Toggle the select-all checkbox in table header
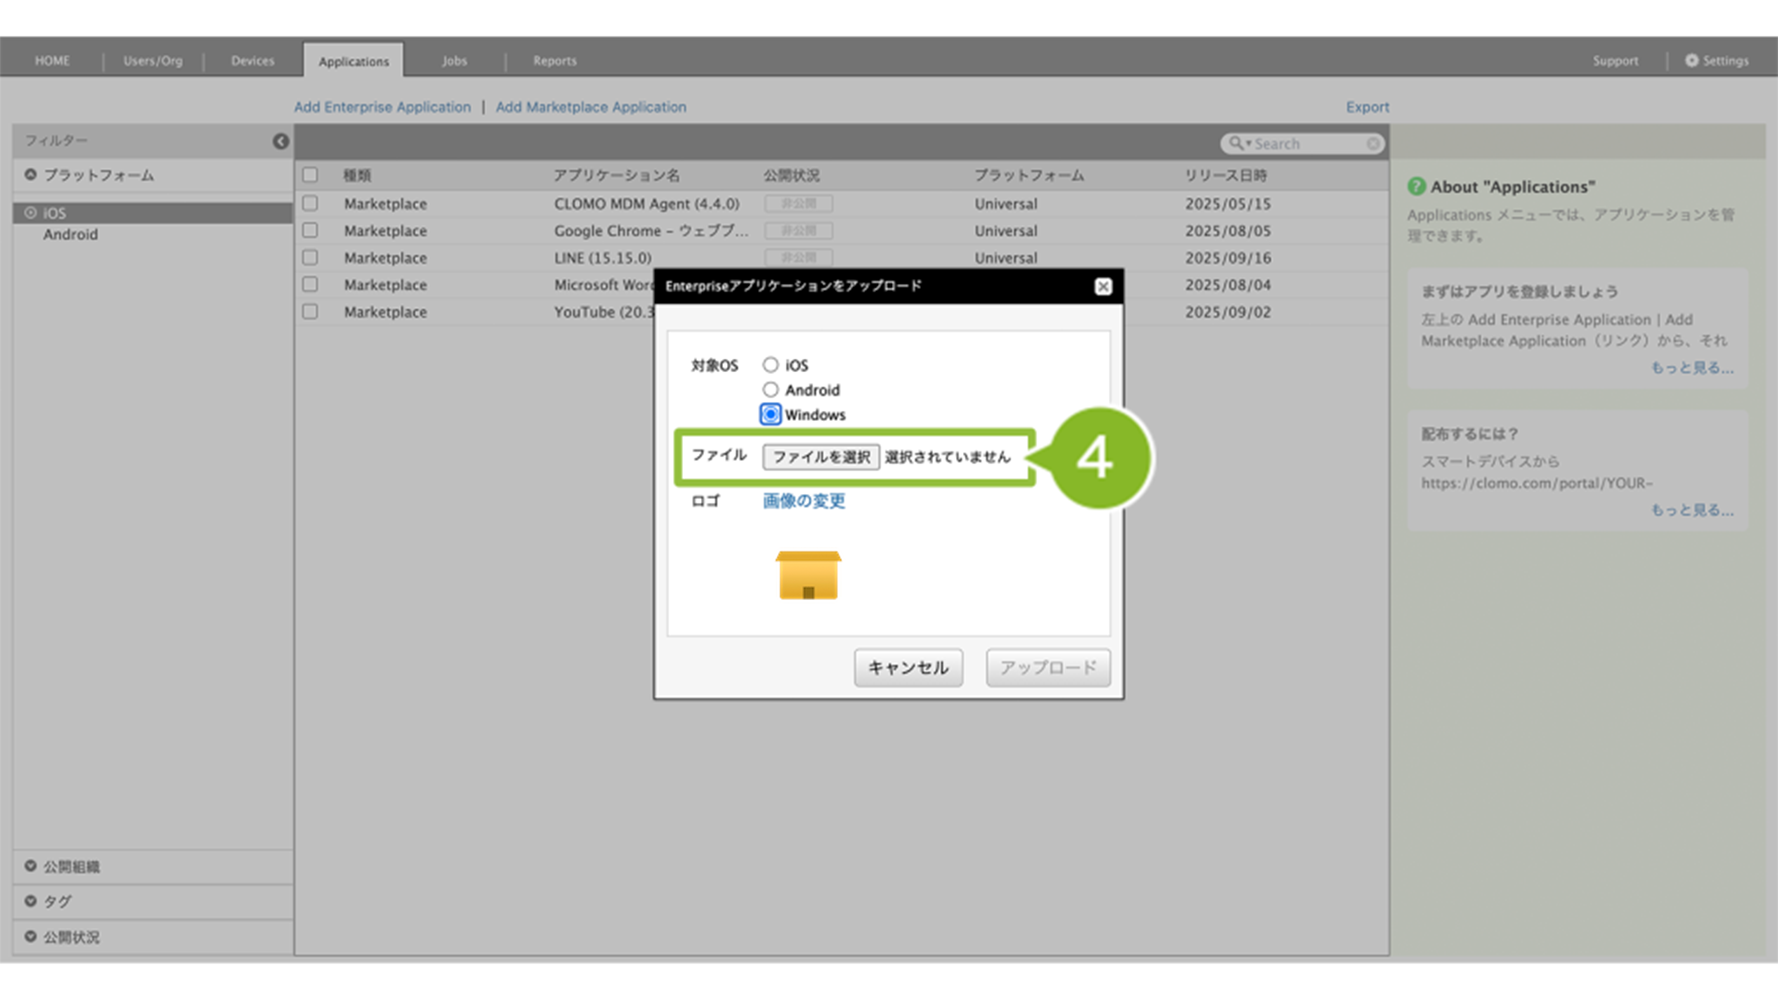1778x1000 pixels. coord(310,175)
